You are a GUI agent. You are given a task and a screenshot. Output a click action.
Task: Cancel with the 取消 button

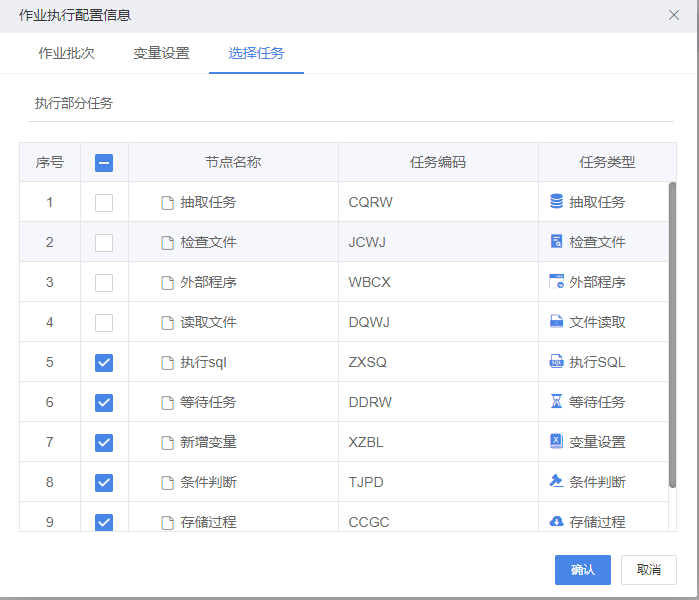point(649,570)
